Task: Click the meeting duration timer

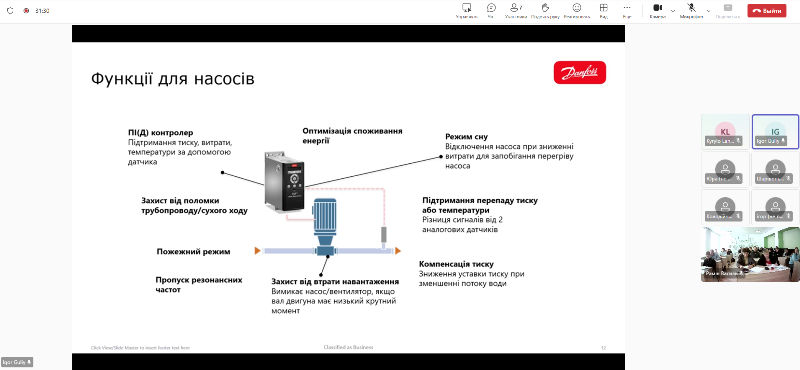Action: click(42, 11)
